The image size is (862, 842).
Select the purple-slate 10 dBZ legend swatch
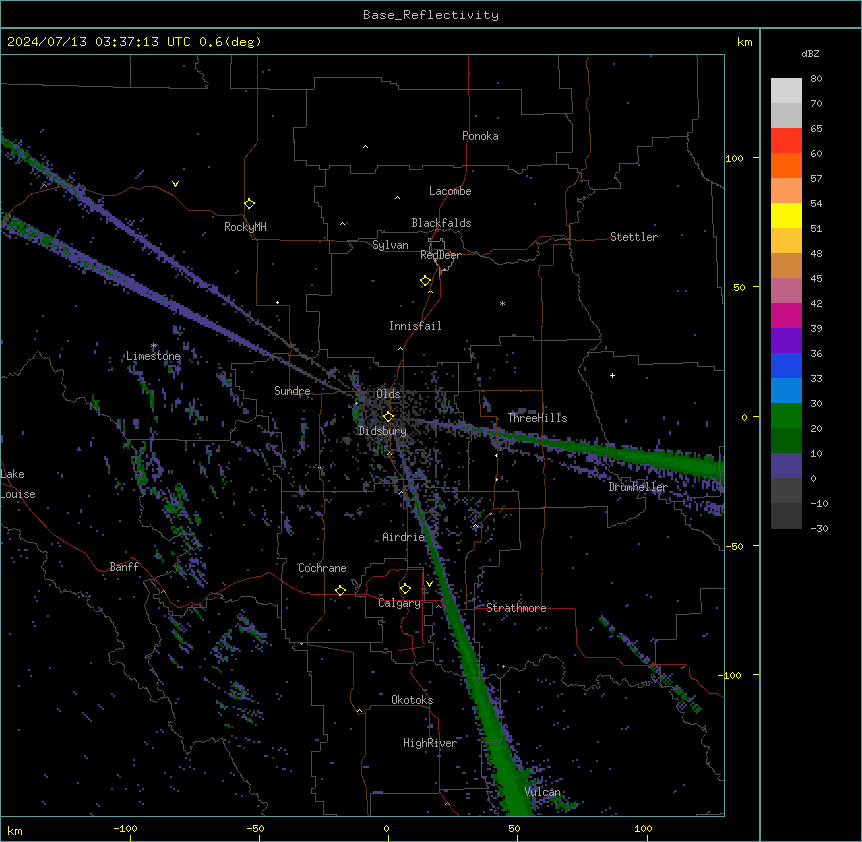click(x=786, y=466)
